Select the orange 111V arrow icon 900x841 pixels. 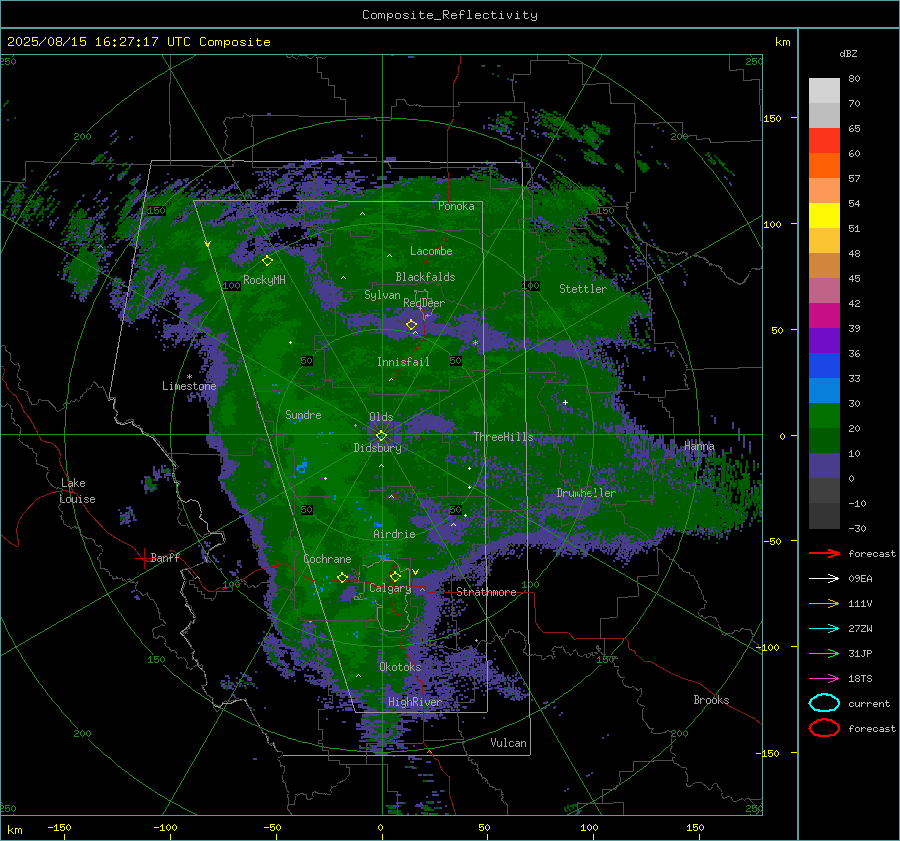pyautogui.click(x=824, y=603)
